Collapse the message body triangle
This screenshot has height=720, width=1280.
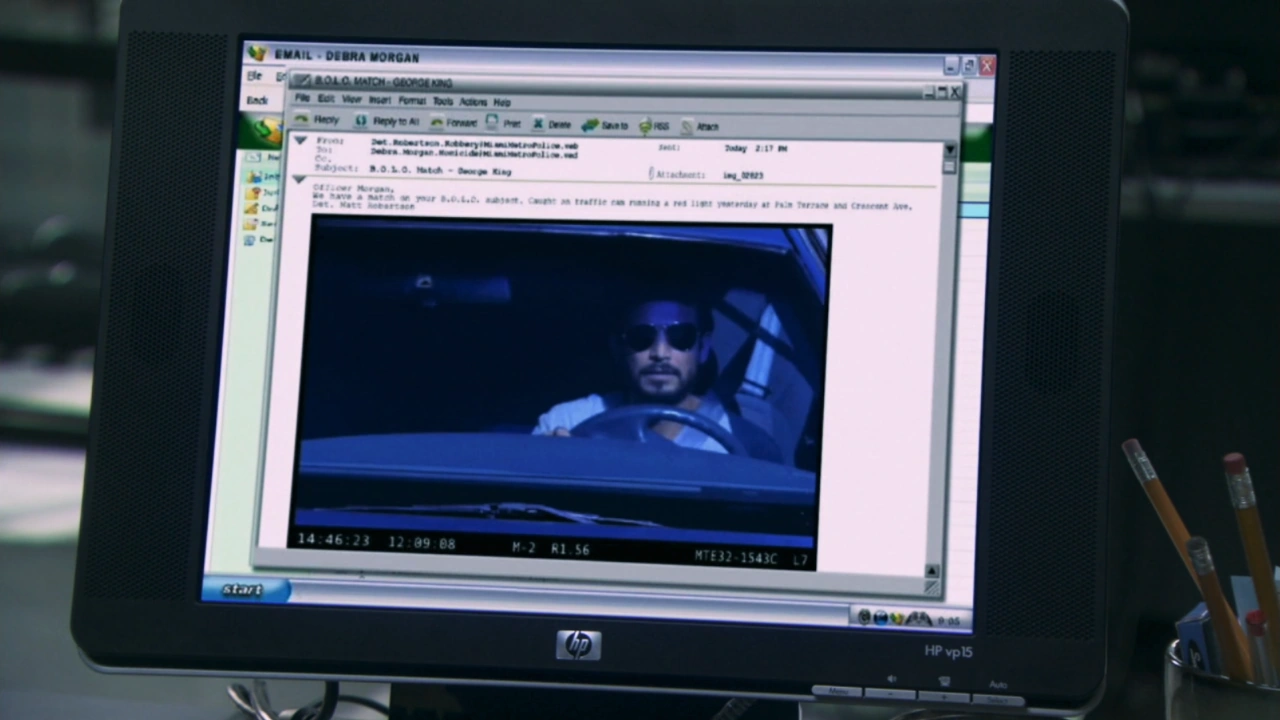(x=299, y=179)
